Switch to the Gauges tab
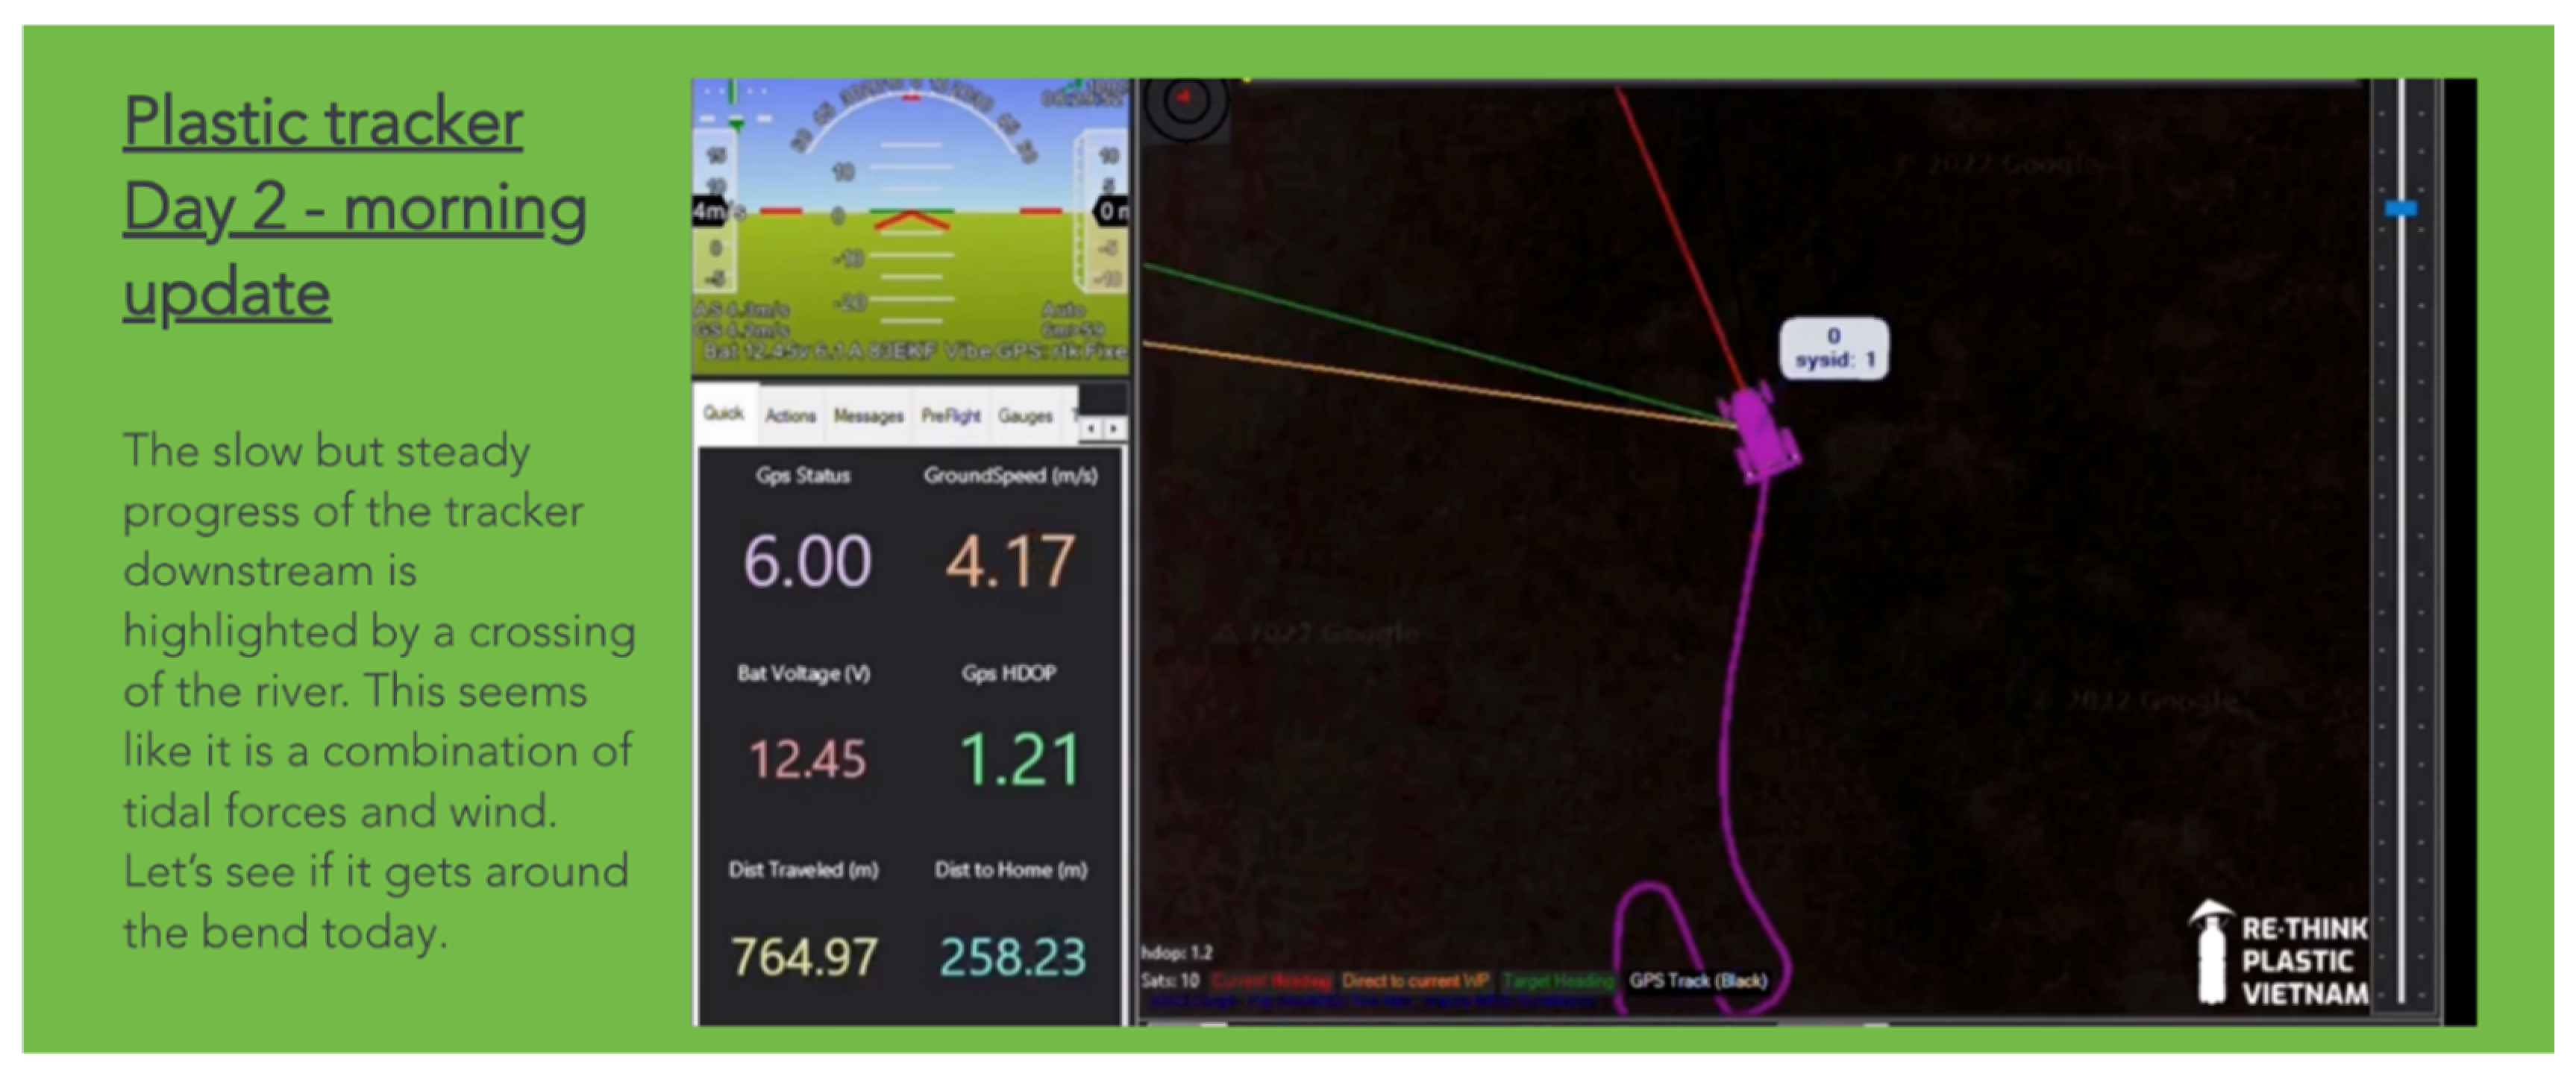2576x1079 pixels. 1025,415
